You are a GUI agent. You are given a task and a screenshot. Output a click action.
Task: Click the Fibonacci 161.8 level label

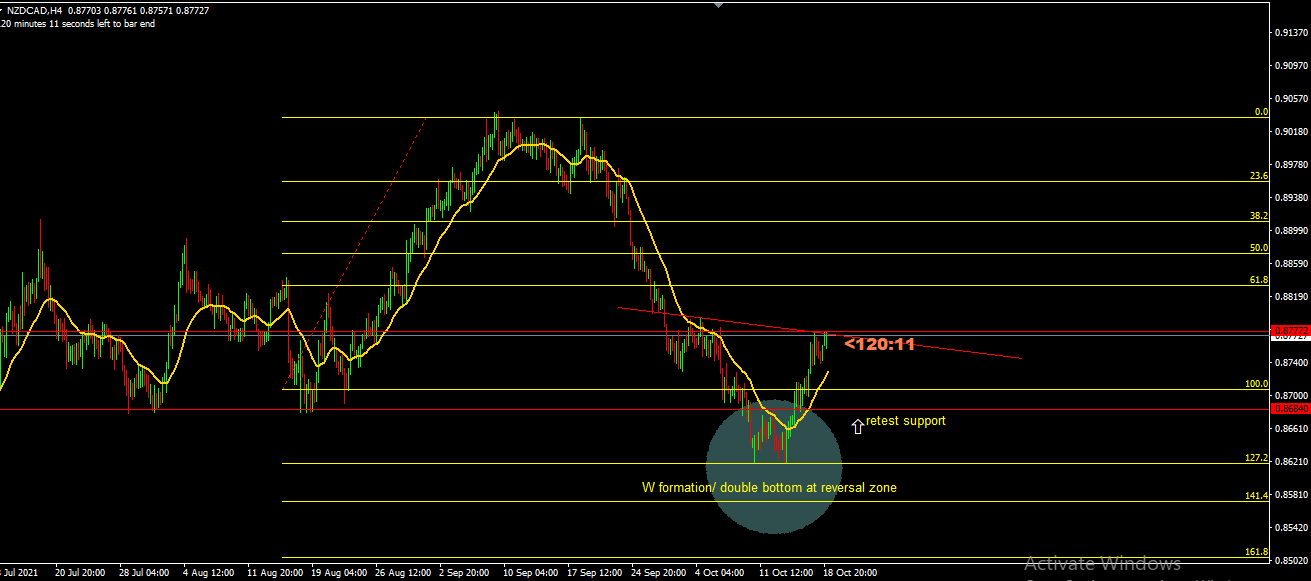pyautogui.click(x=1257, y=552)
